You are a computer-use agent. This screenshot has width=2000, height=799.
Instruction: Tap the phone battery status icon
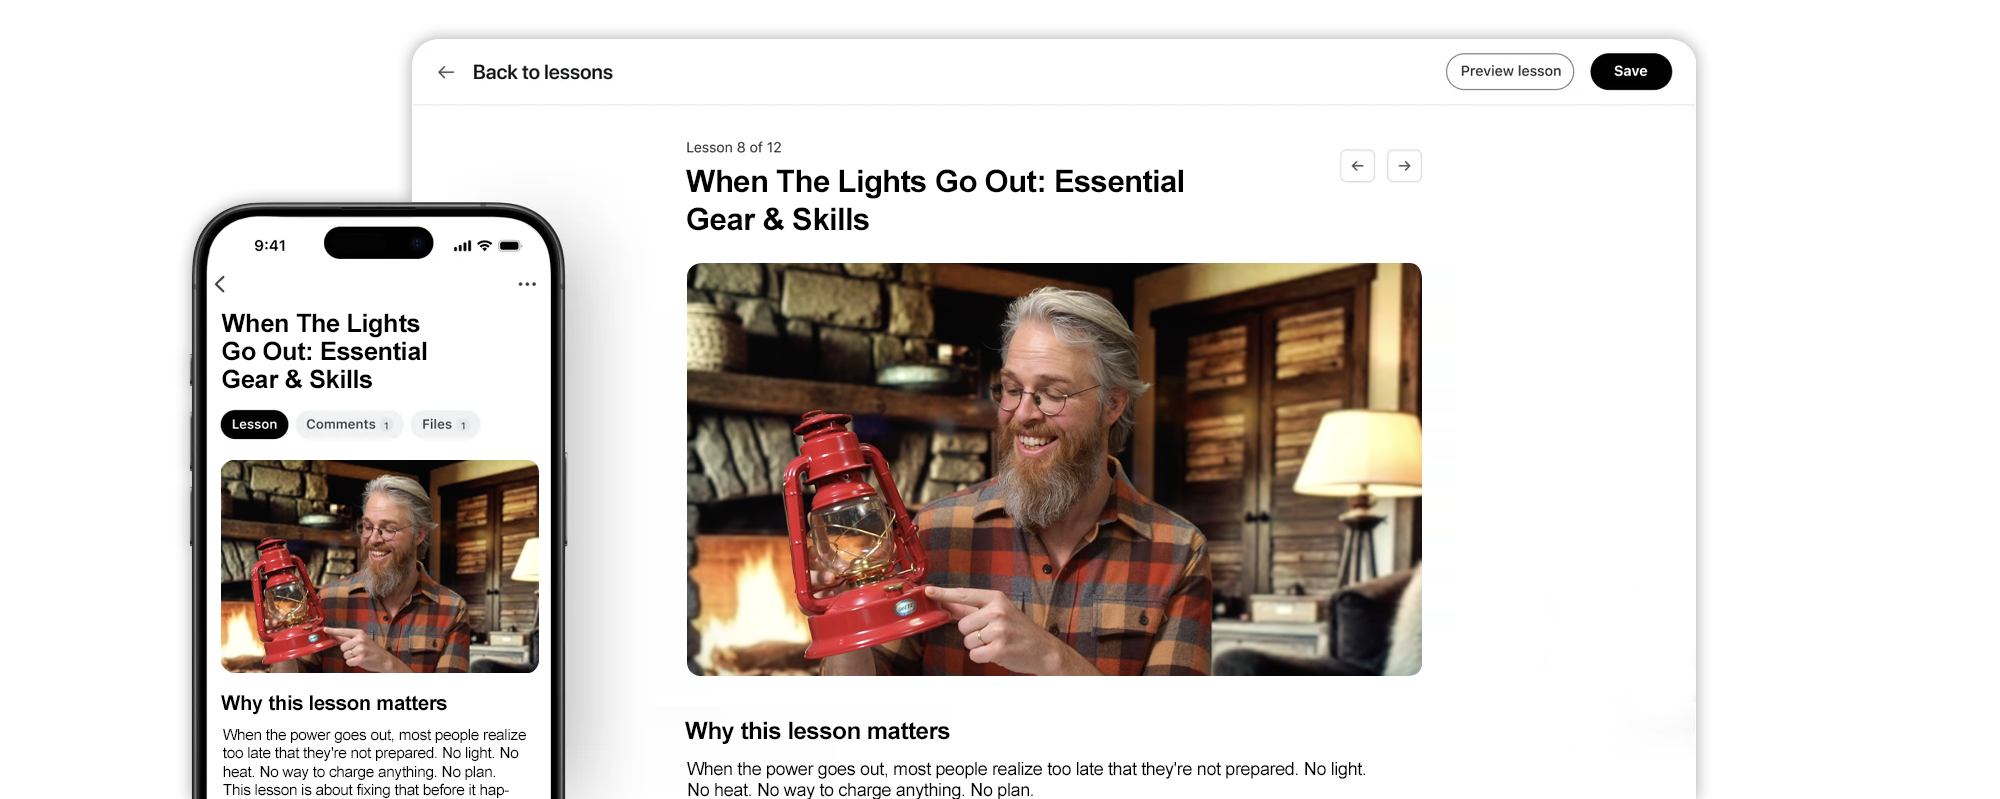[x=510, y=245]
